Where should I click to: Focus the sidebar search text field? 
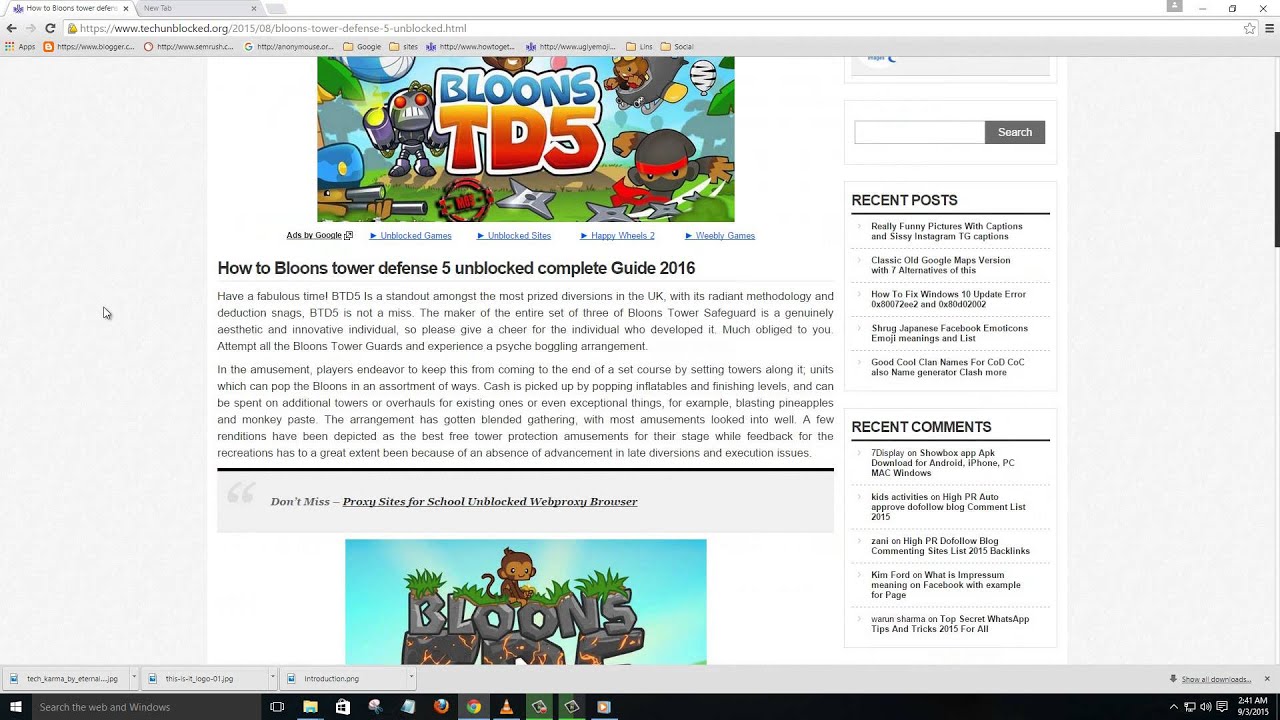(x=919, y=132)
